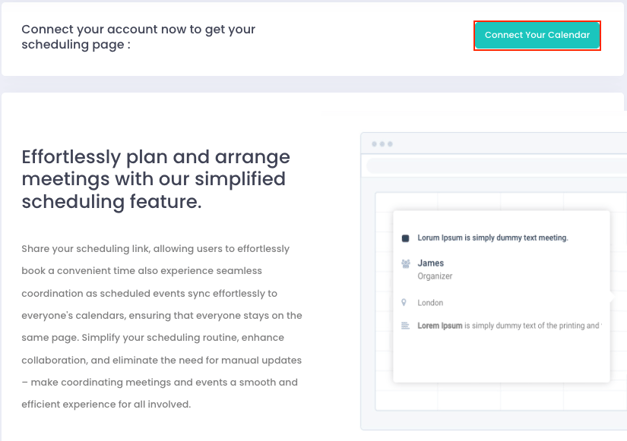Viewport: 627px width, 441px height.
Task: Click the third browser window dot
Action: [390, 144]
